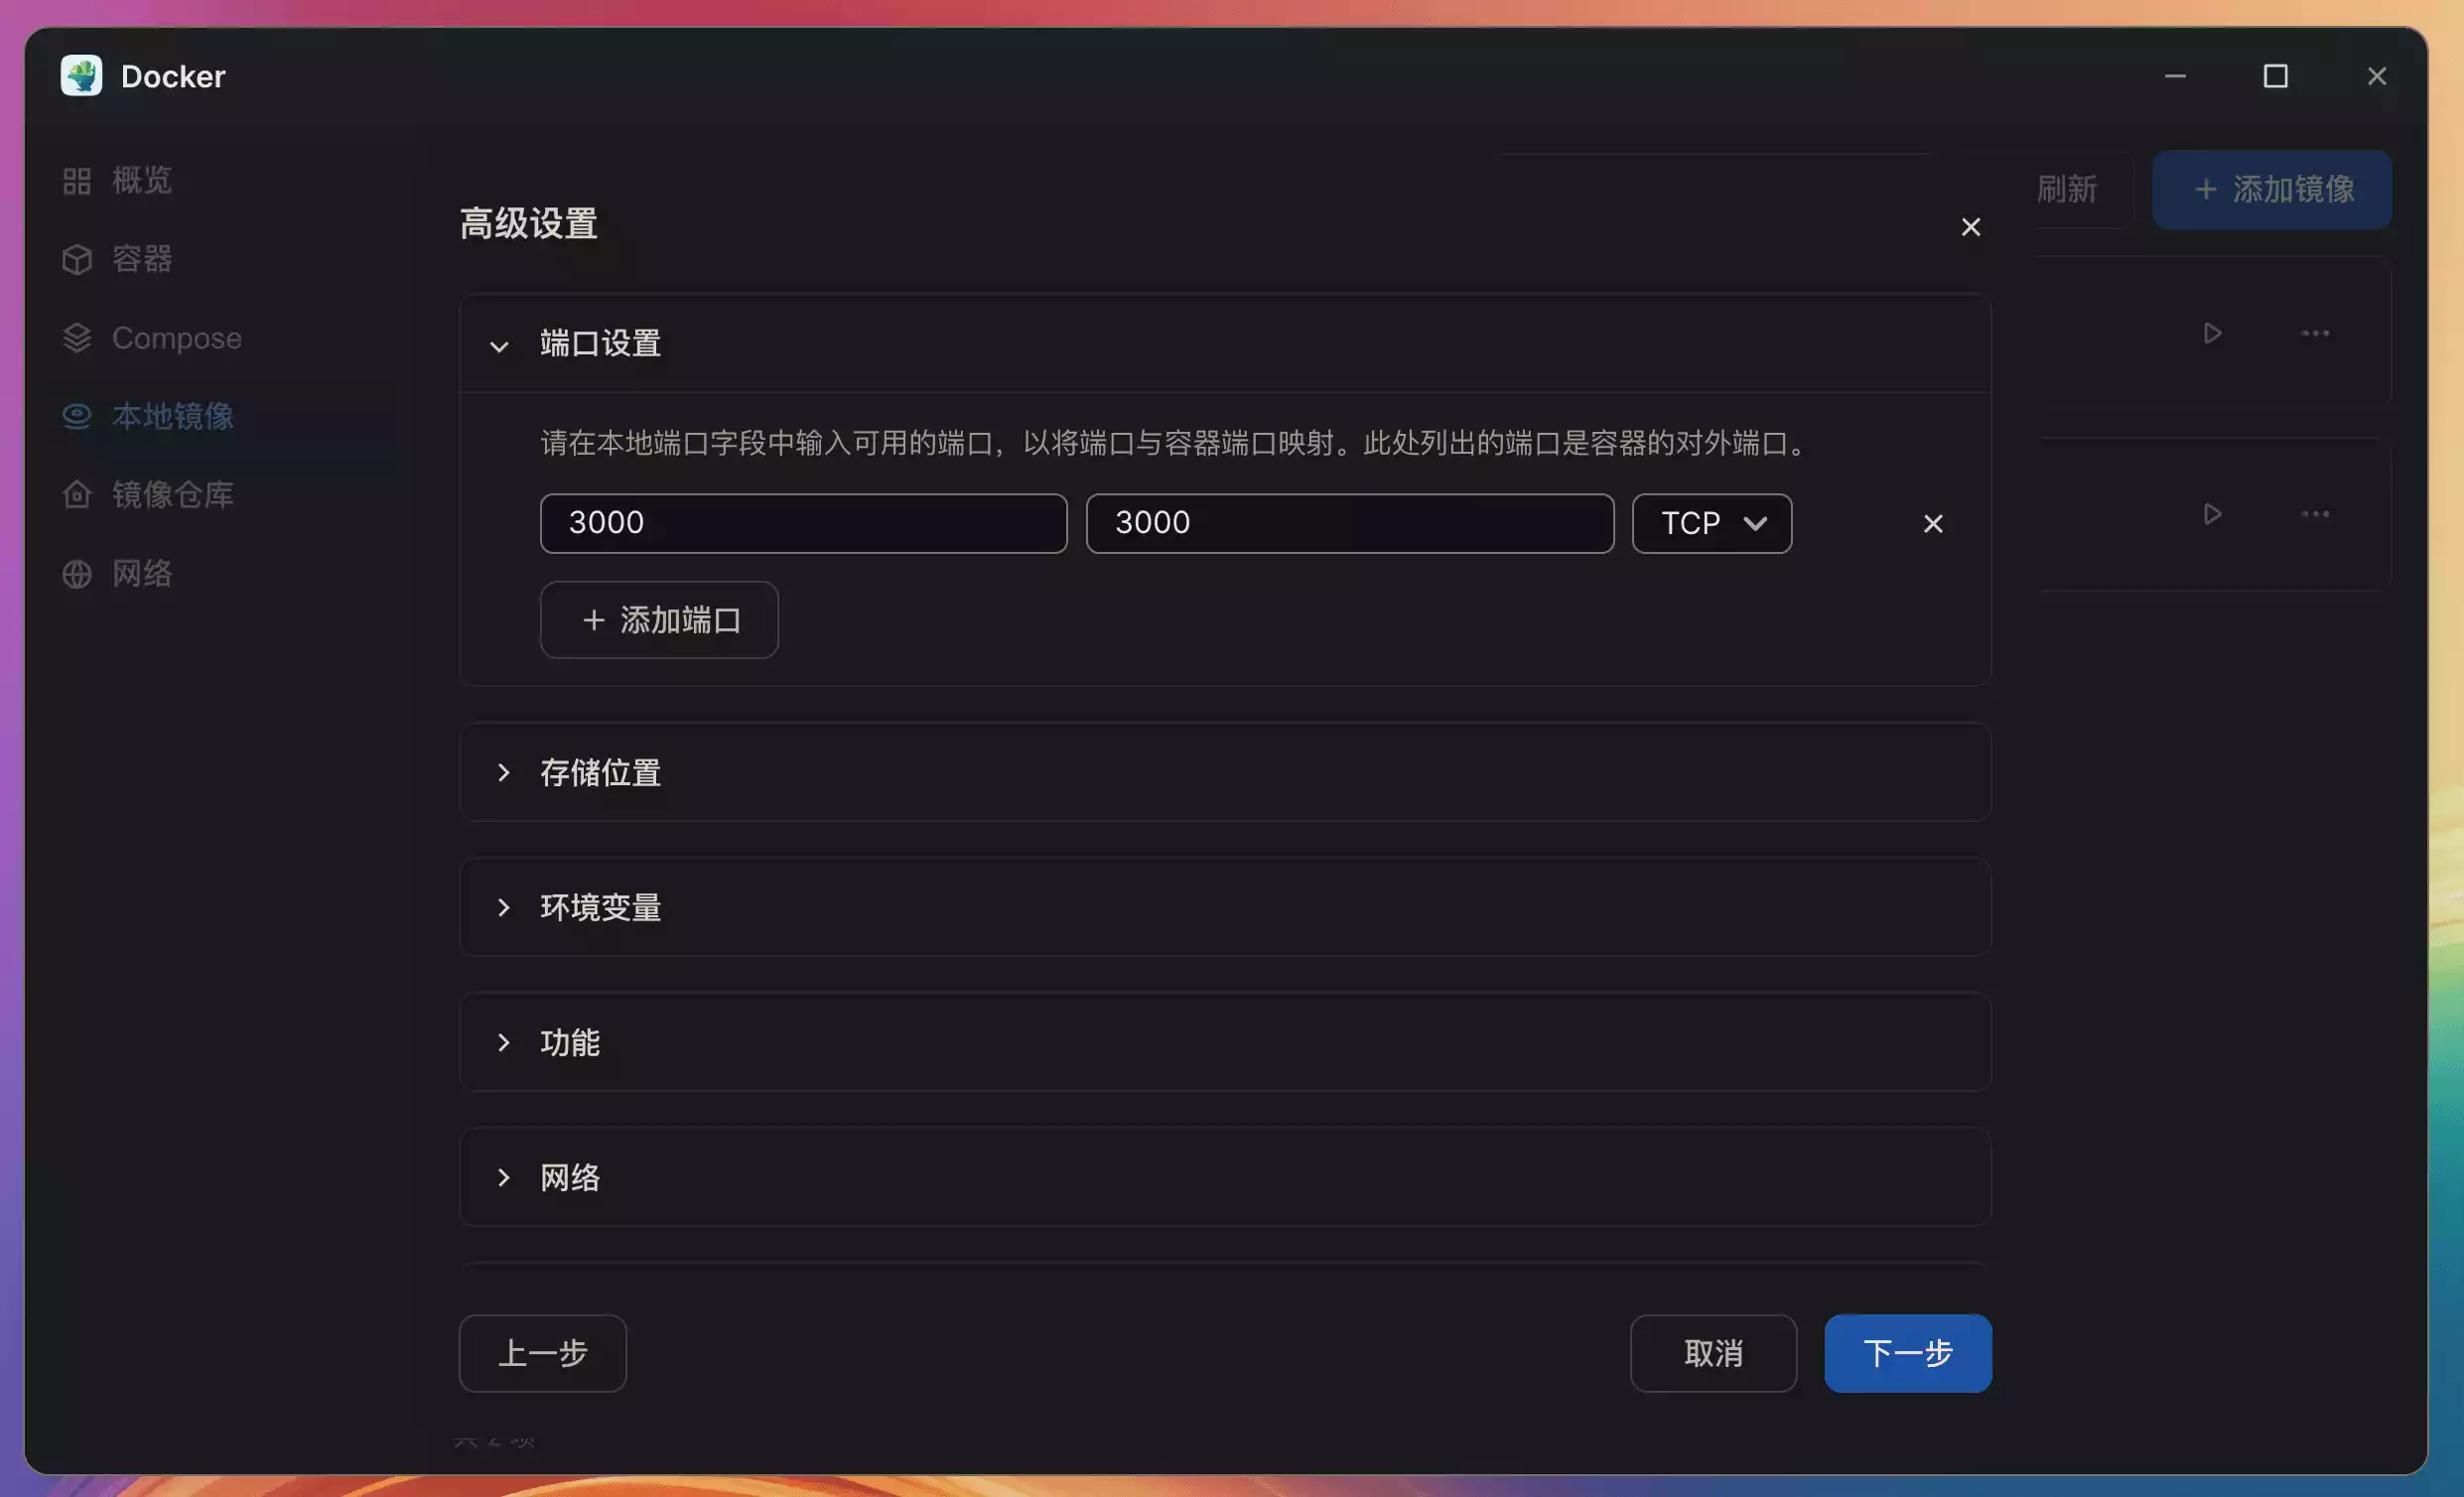Go to 容器 containers section
This screenshot has height=1497, width=2464.
(x=141, y=259)
